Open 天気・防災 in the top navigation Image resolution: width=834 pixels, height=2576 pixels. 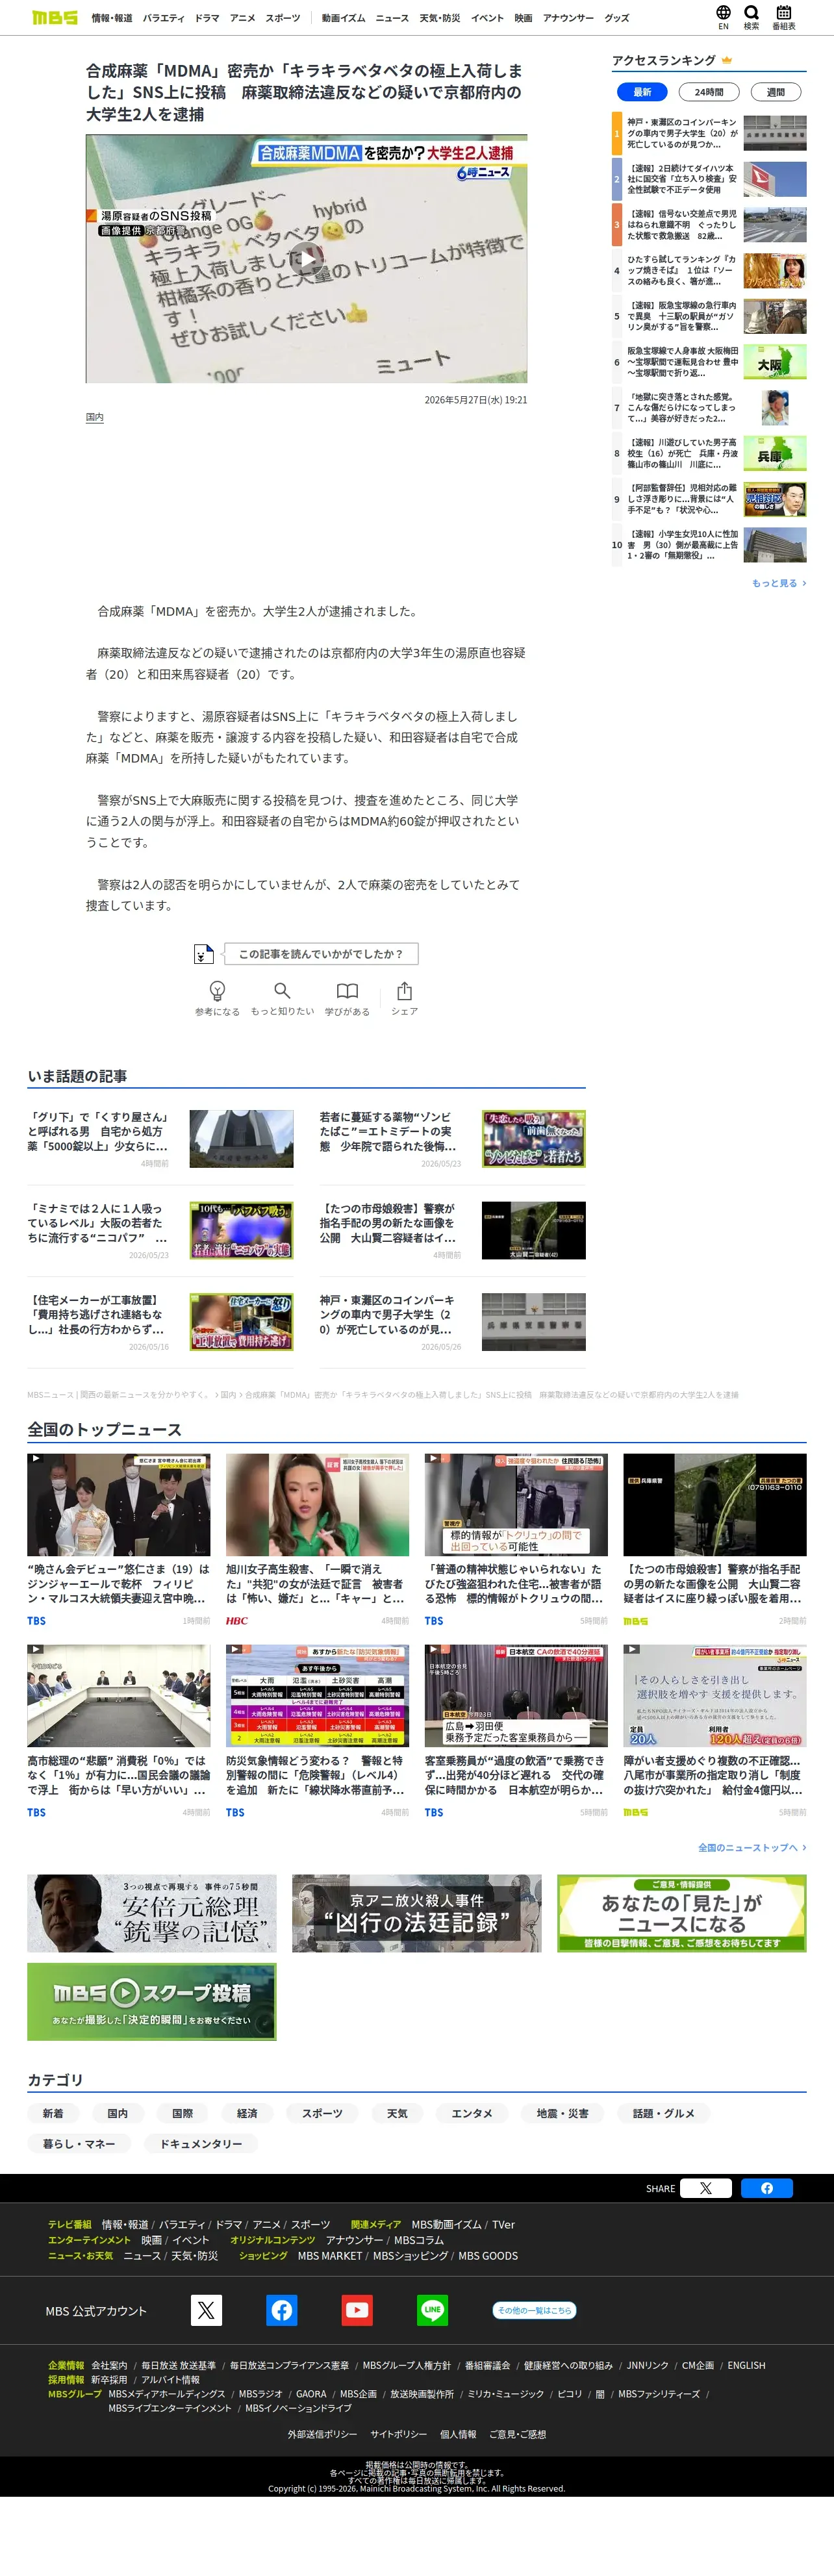pos(440,18)
